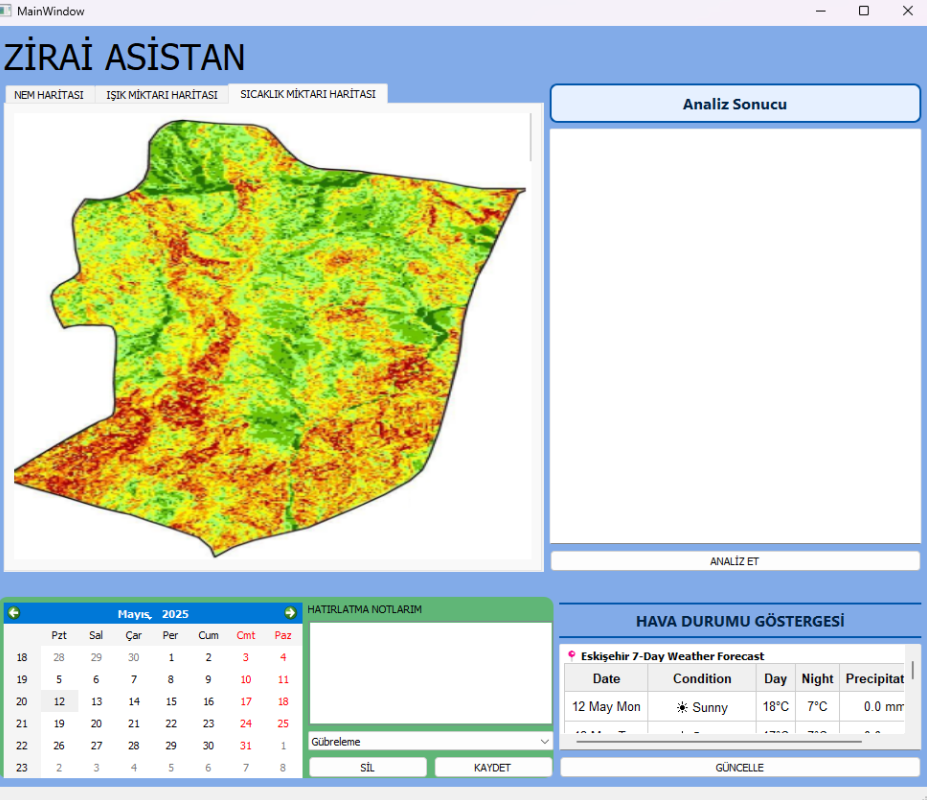Click GÜNCELLE to refresh weather
The width and height of the screenshot is (927, 800).
pyautogui.click(x=739, y=767)
